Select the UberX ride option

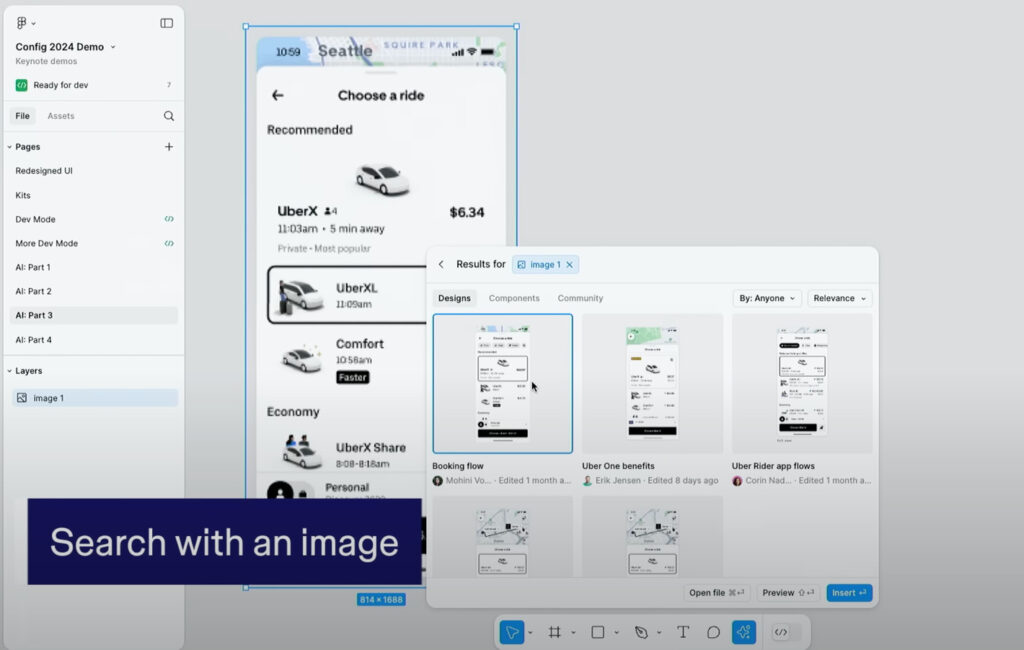(381, 206)
